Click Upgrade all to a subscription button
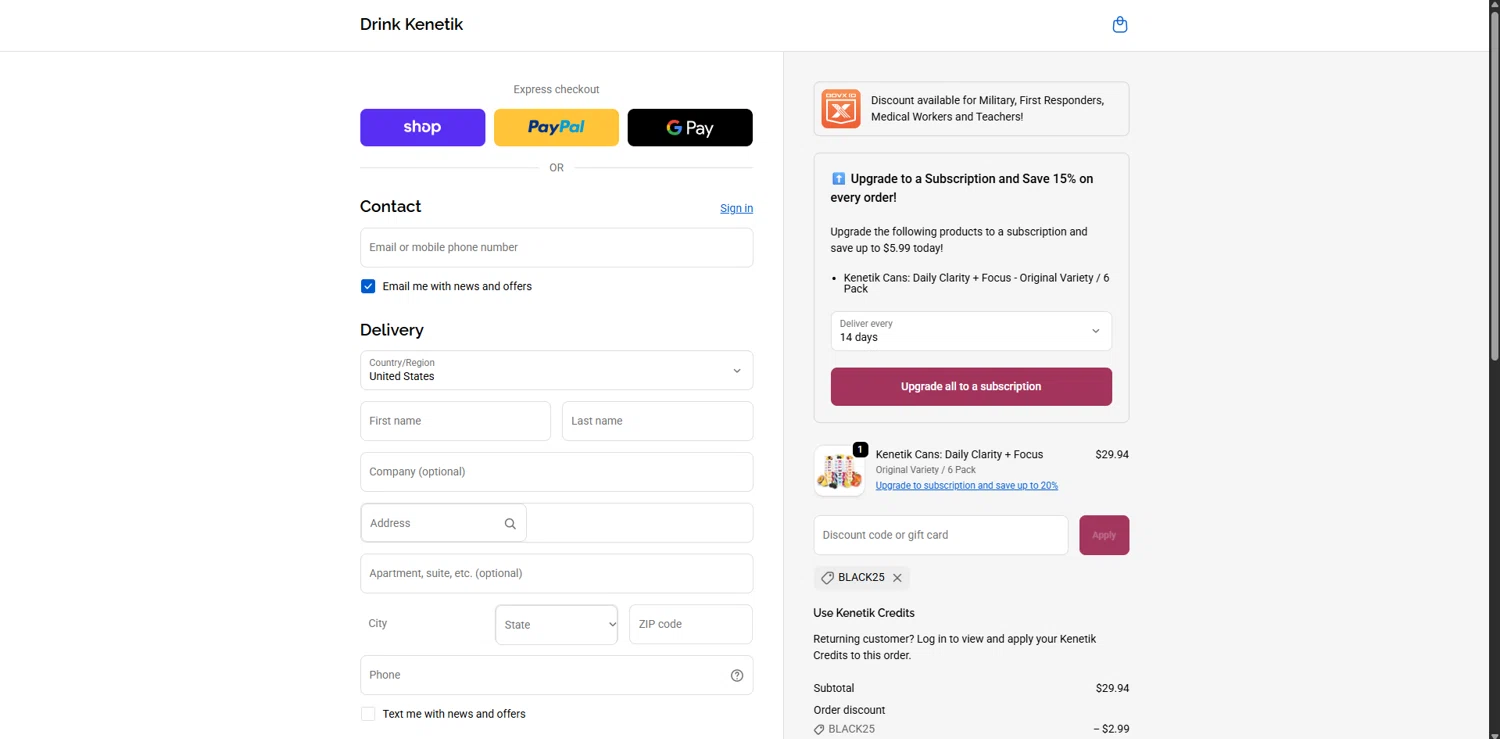The height and width of the screenshot is (739, 1500). tap(971, 387)
